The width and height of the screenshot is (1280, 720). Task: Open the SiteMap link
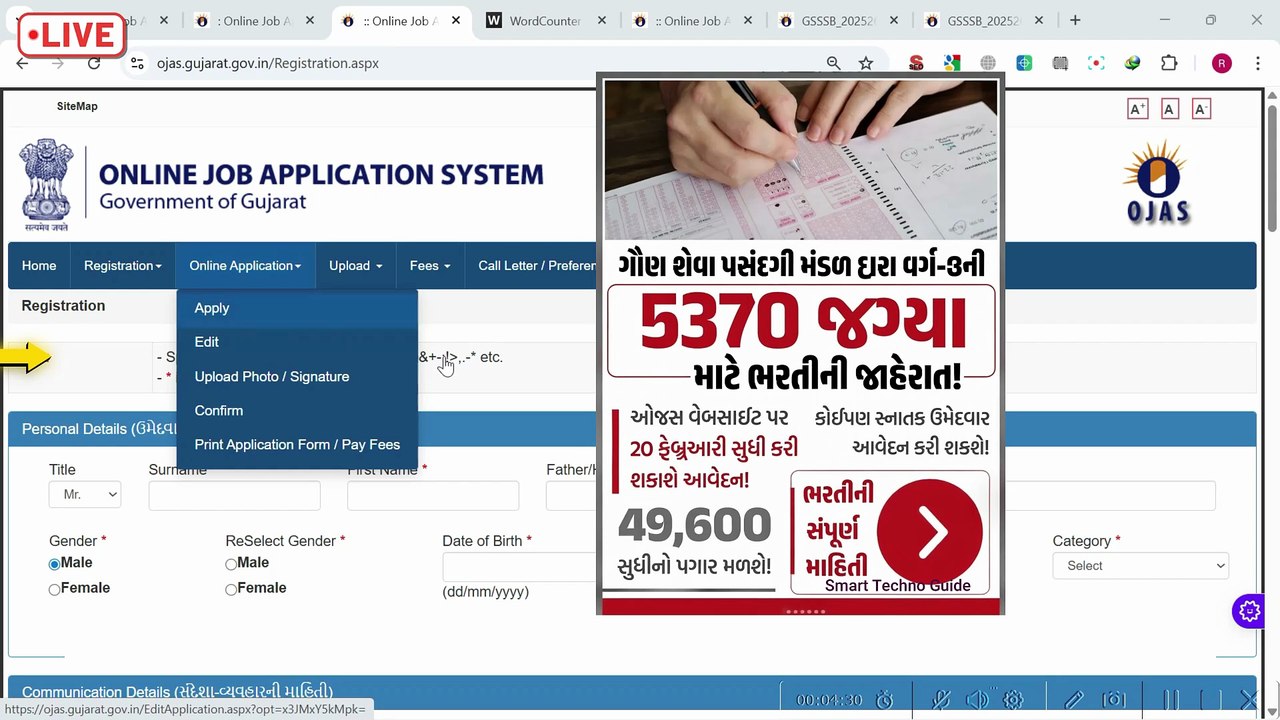(77, 106)
